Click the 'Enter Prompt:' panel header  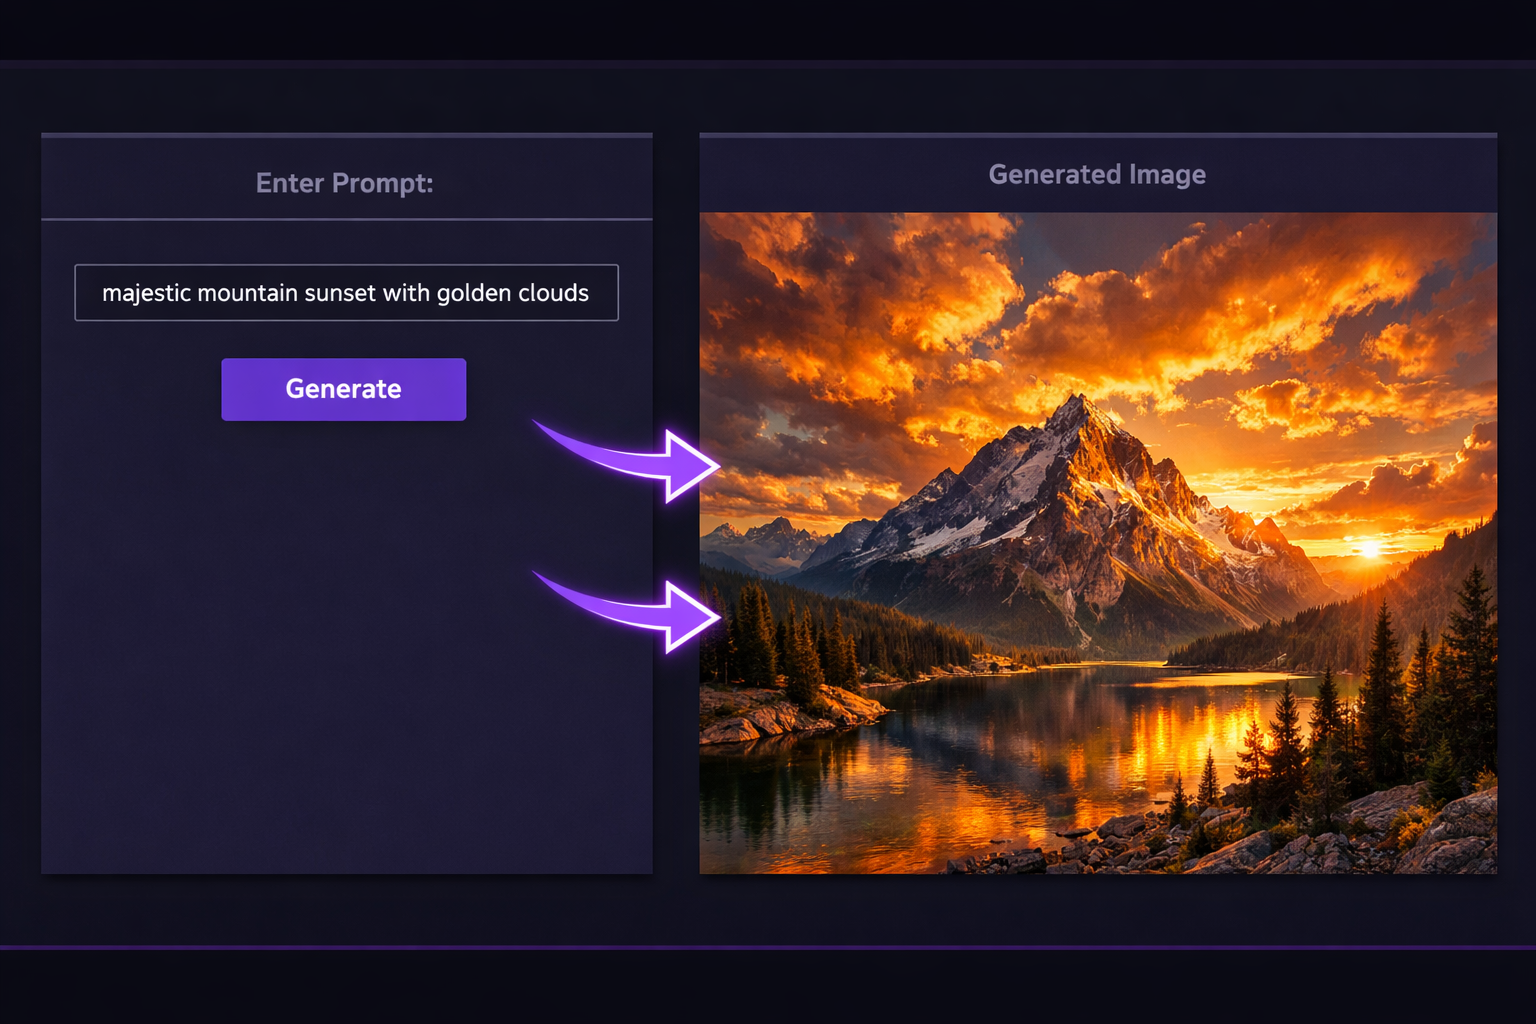click(345, 183)
